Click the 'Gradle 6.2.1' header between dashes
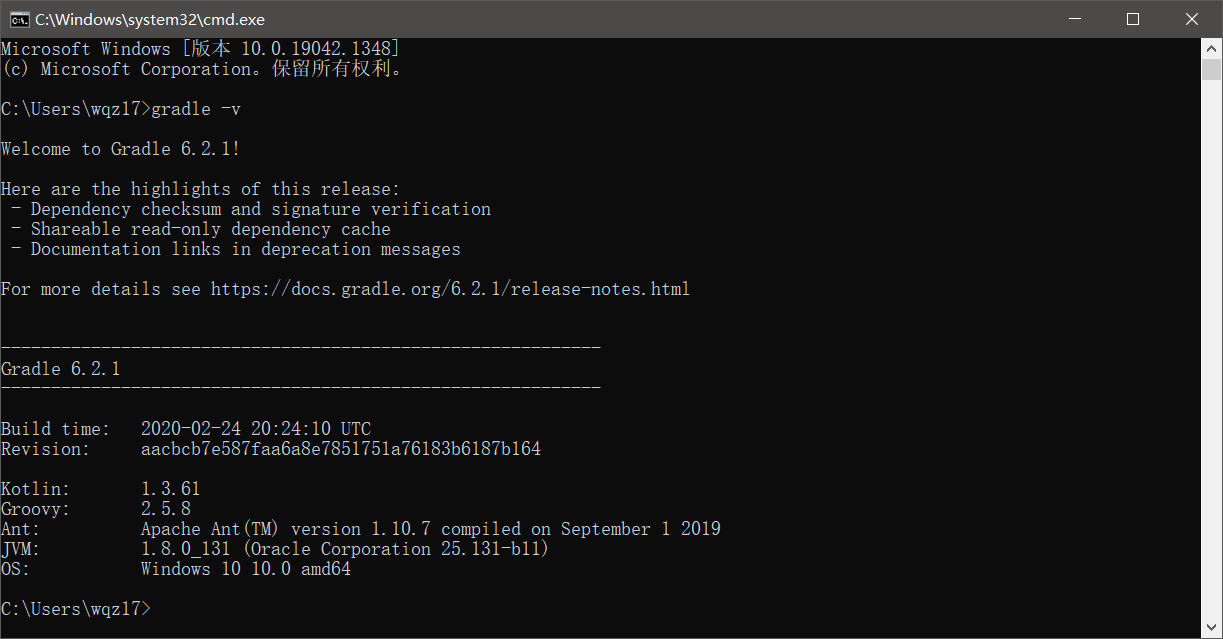Image resolution: width=1223 pixels, height=639 pixels. pyautogui.click(x=61, y=369)
